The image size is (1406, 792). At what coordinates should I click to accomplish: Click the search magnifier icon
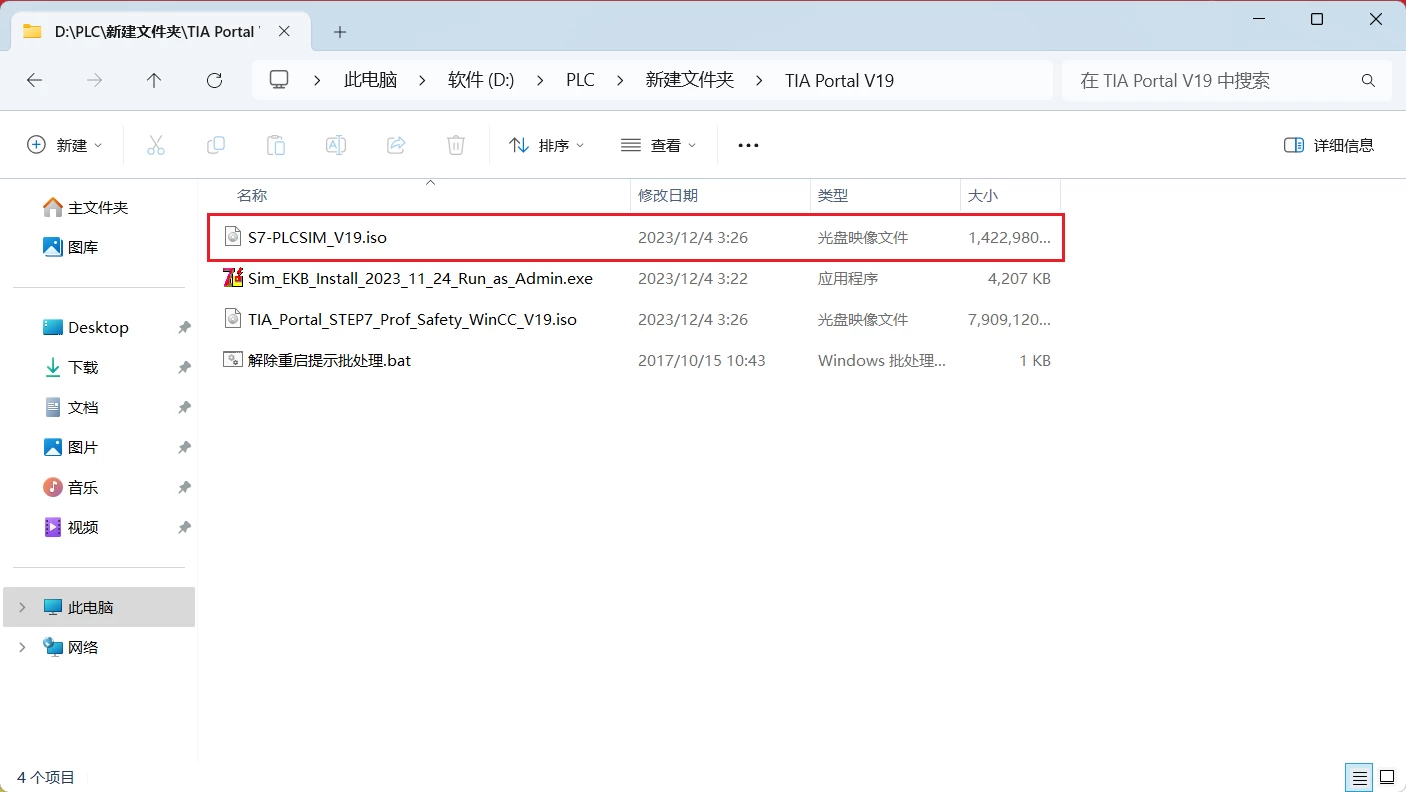click(1368, 81)
